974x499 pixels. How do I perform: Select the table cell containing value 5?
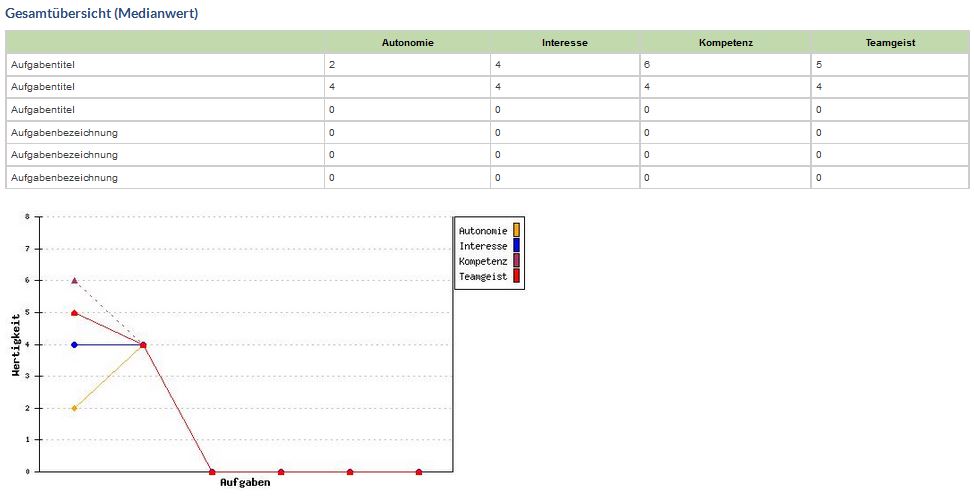(890, 64)
